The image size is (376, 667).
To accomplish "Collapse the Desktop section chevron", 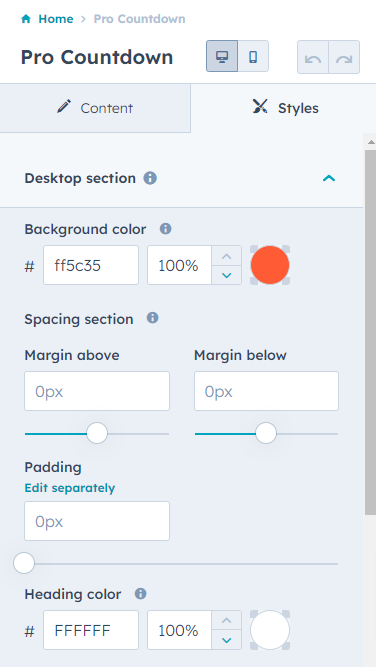I will click(329, 178).
